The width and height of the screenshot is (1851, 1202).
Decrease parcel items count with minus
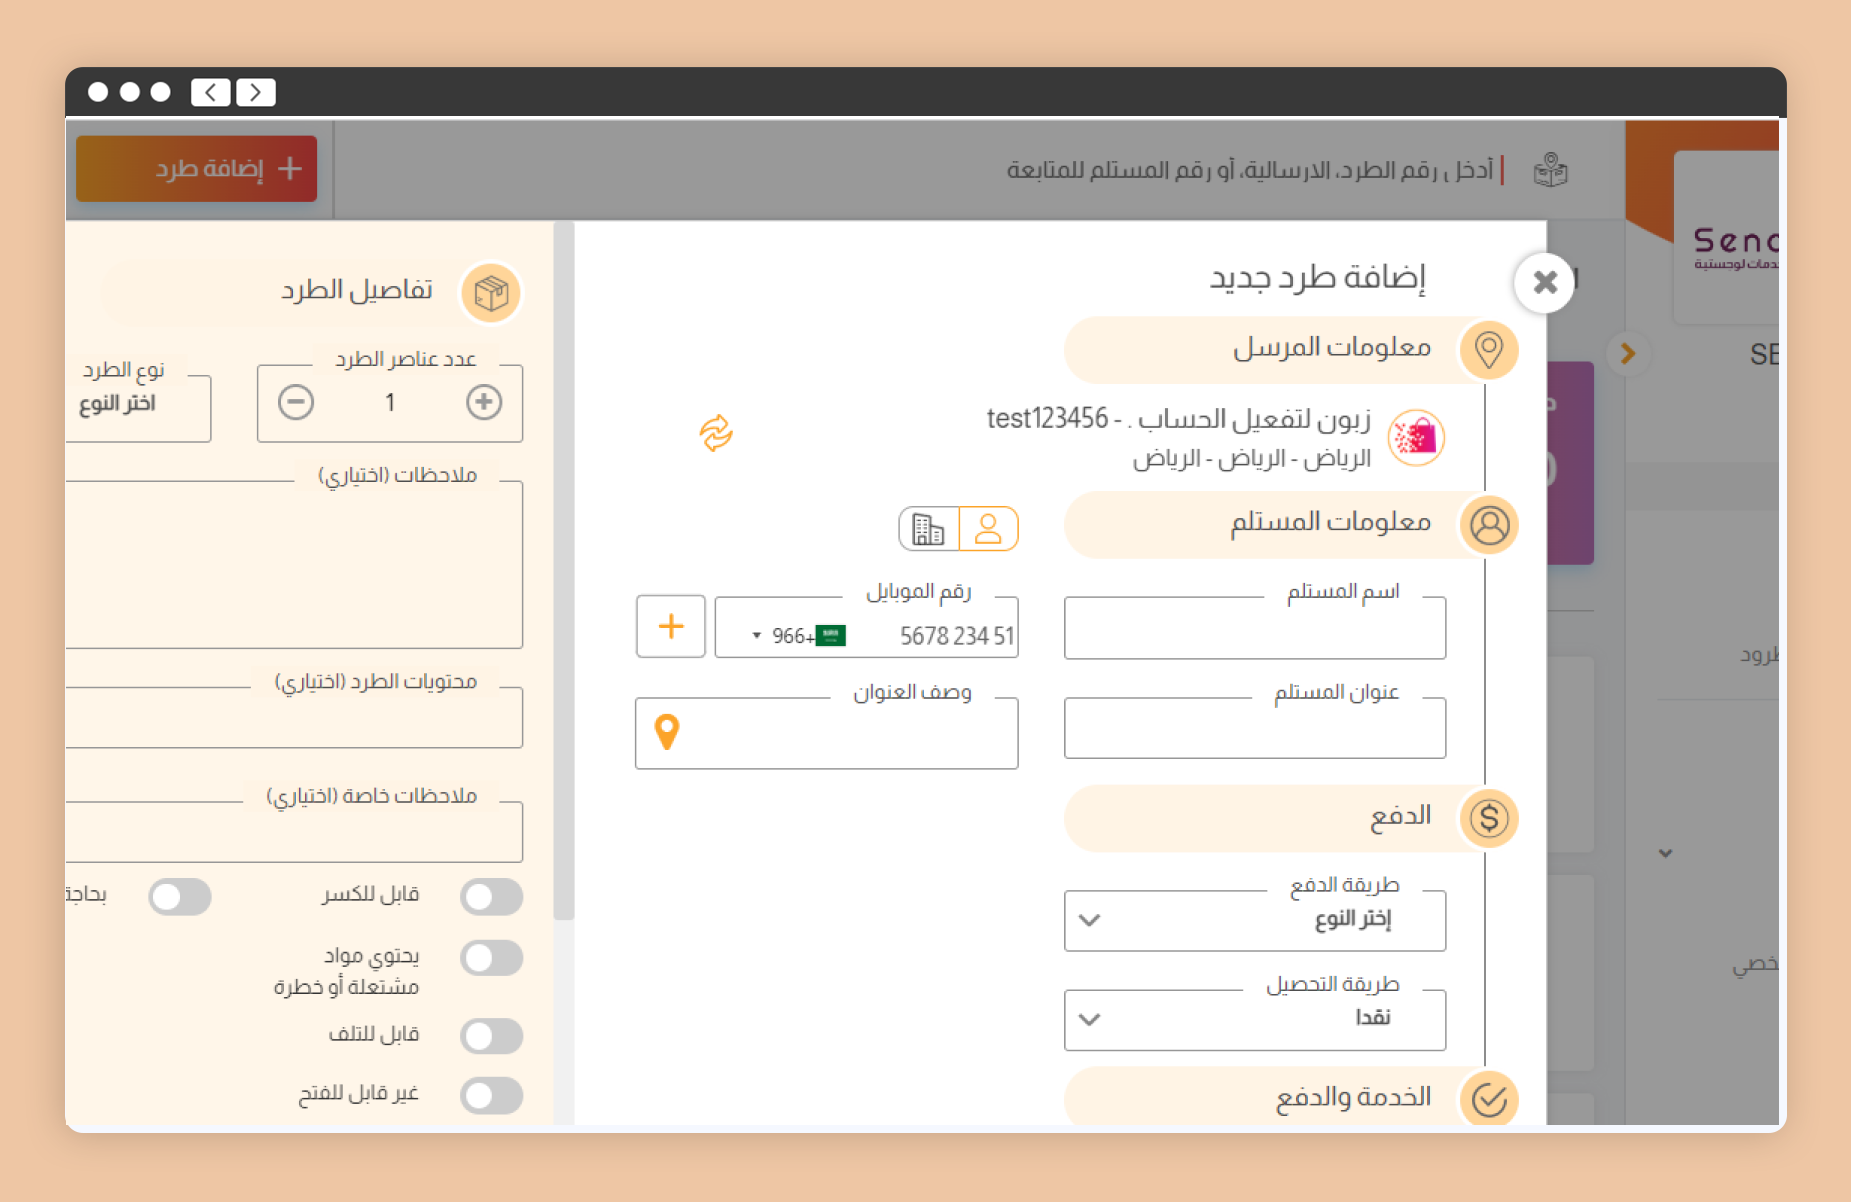tap(296, 402)
